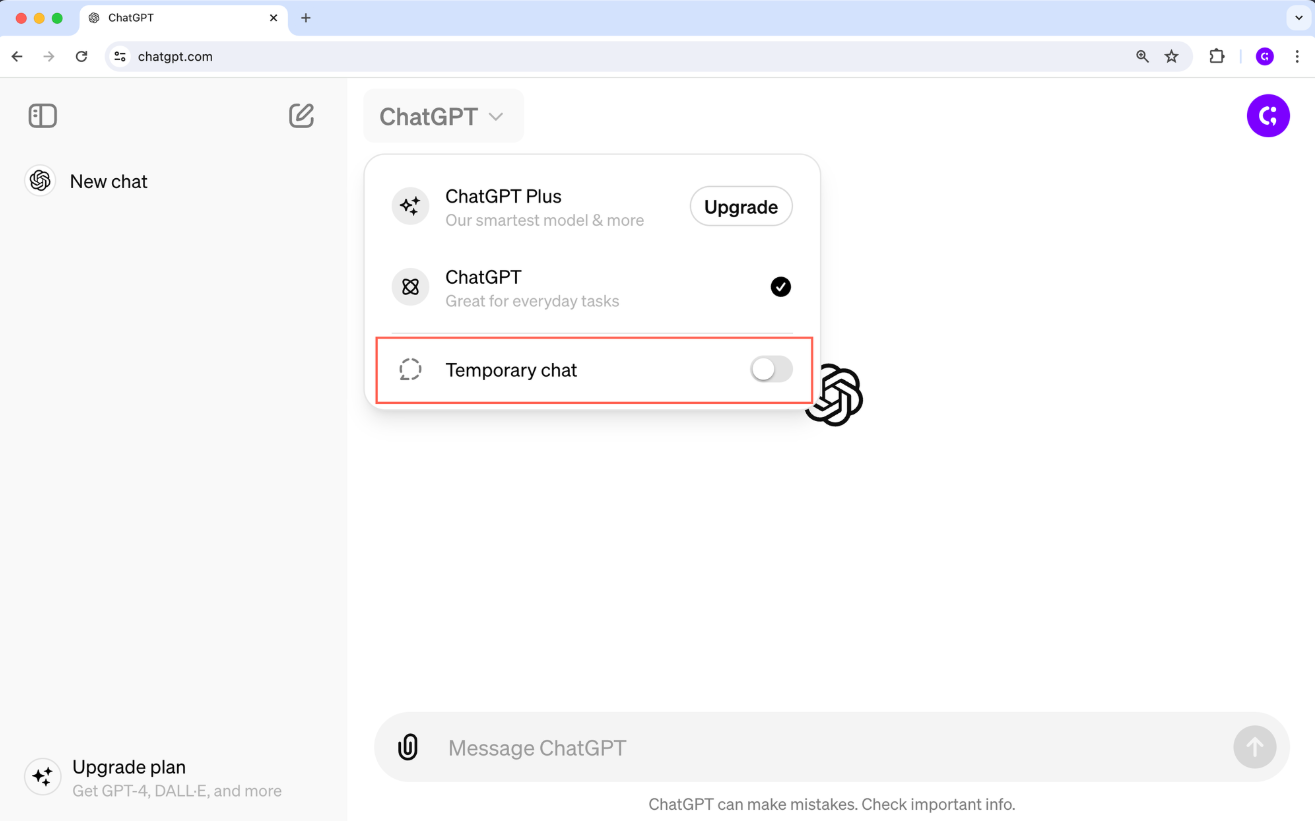Screen dimensions: 1315x821
Task: Close the ChatGPT browser tab
Action: point(273,18)
